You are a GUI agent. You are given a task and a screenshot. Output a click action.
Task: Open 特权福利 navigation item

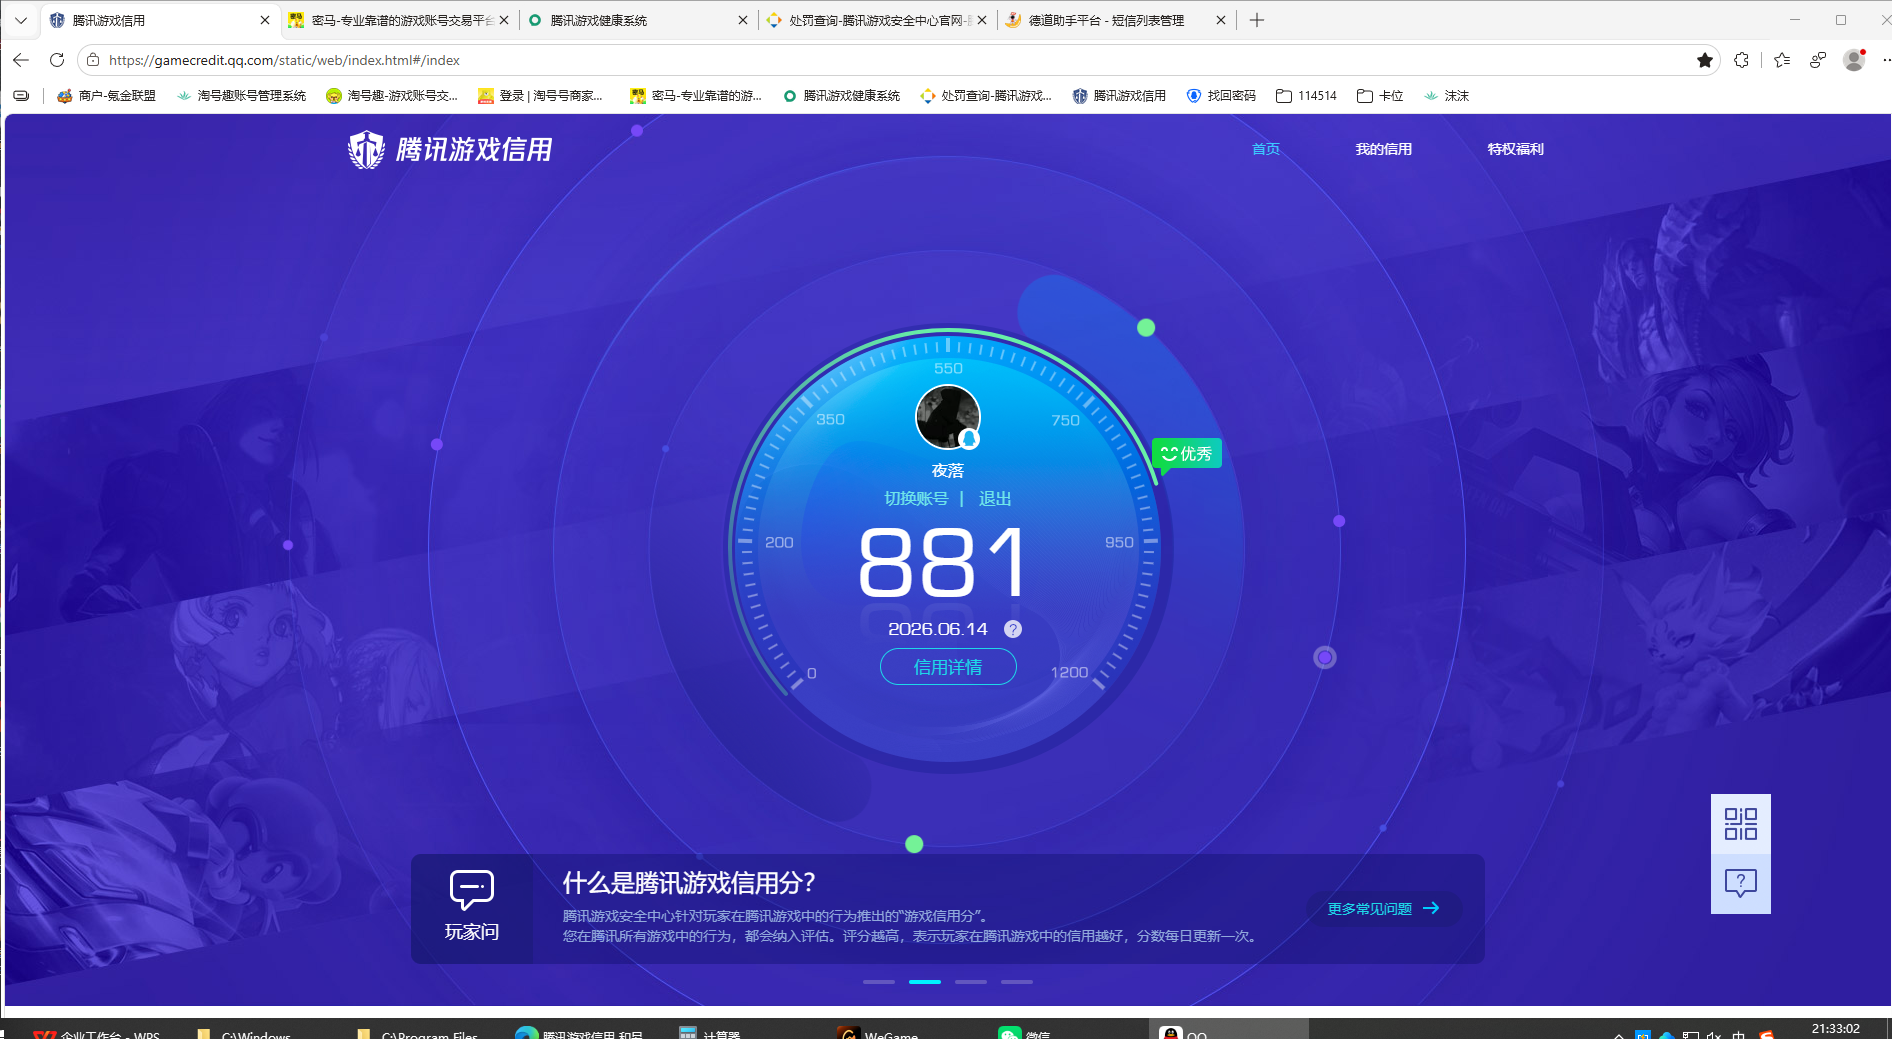click(1516, 149)
